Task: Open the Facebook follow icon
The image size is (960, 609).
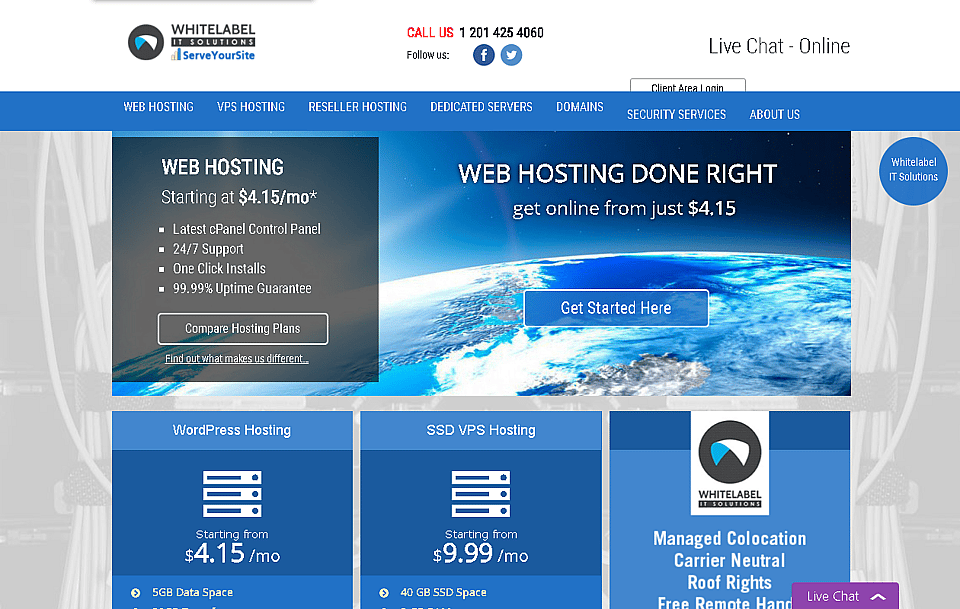Action: click(484, 55)
